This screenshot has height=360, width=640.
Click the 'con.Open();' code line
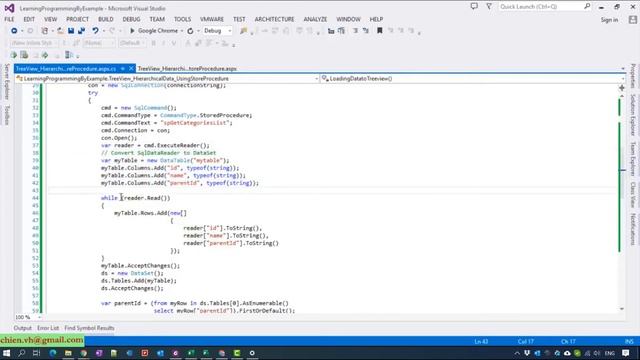(x=119, y=138)
